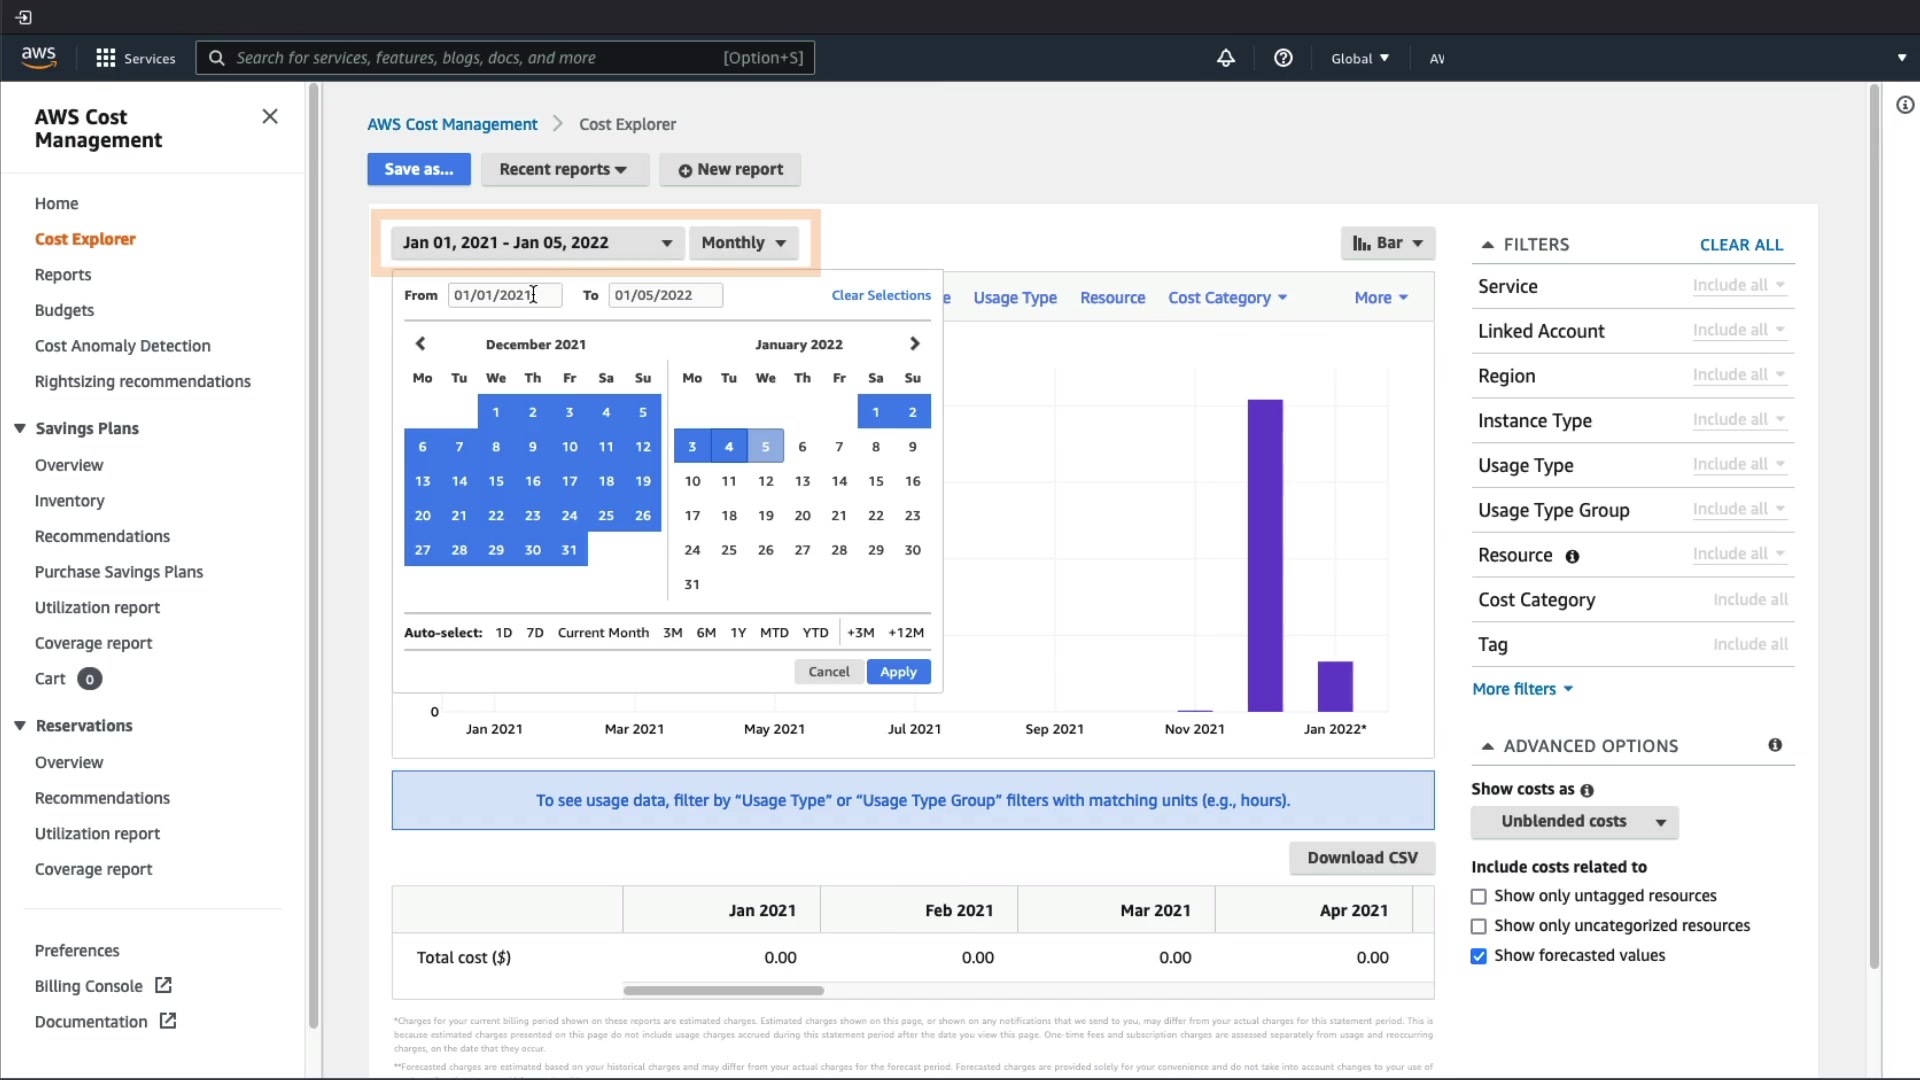Image resolution: width=1920 pixels, height=1080 pixels.
Task: Click the From date input field
Action: click(504, 295)
